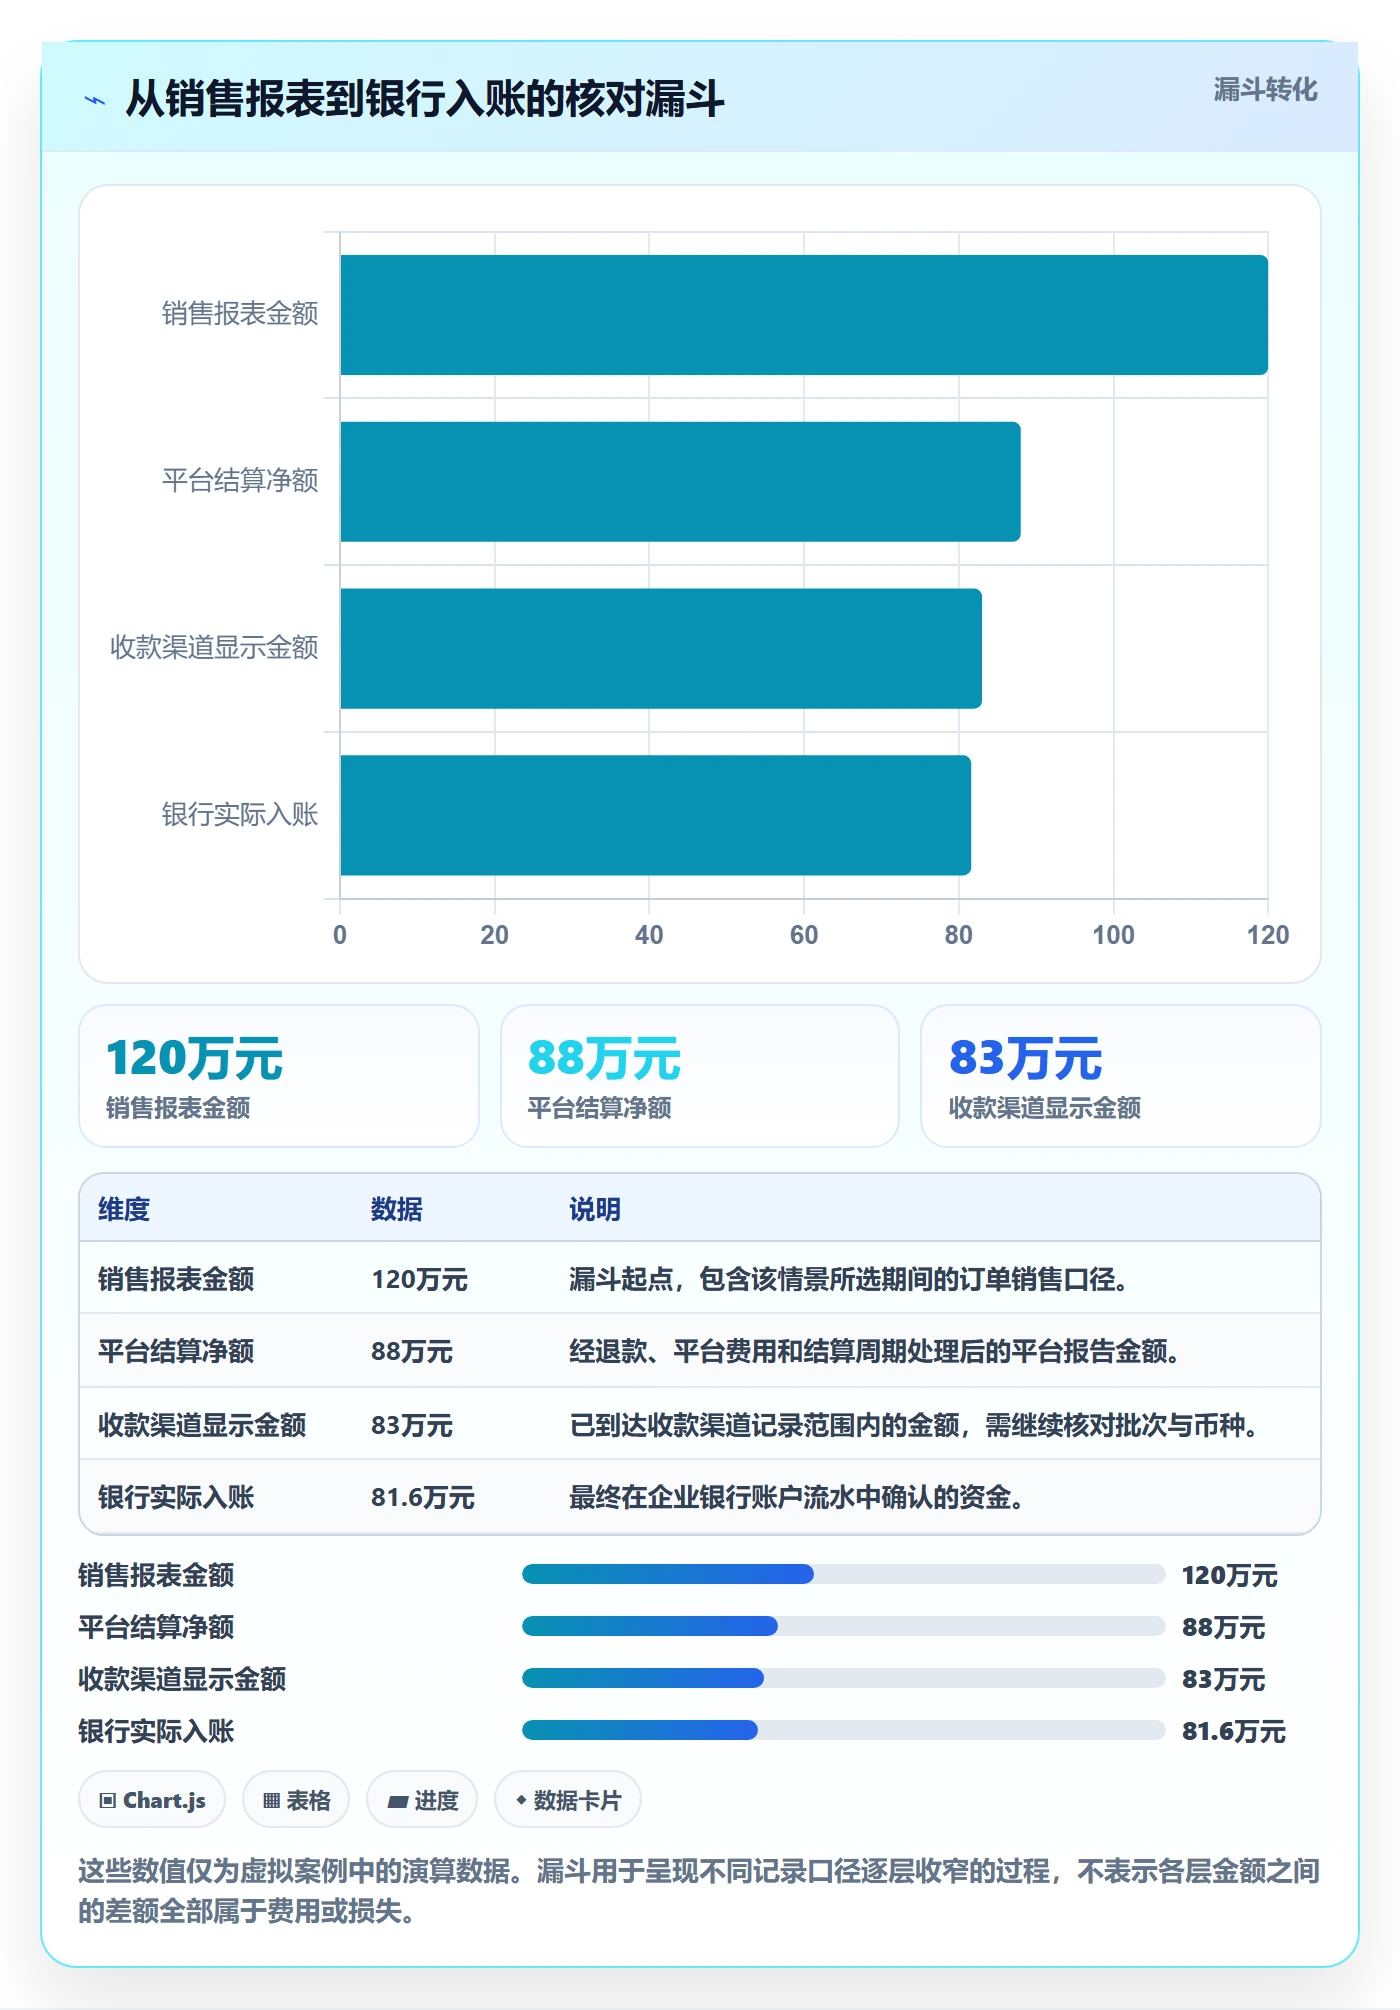Click the 销售报表金额 progress bar
Image resolution: width=1400 pixels, height=2010 pixels.
point(843,1575)
